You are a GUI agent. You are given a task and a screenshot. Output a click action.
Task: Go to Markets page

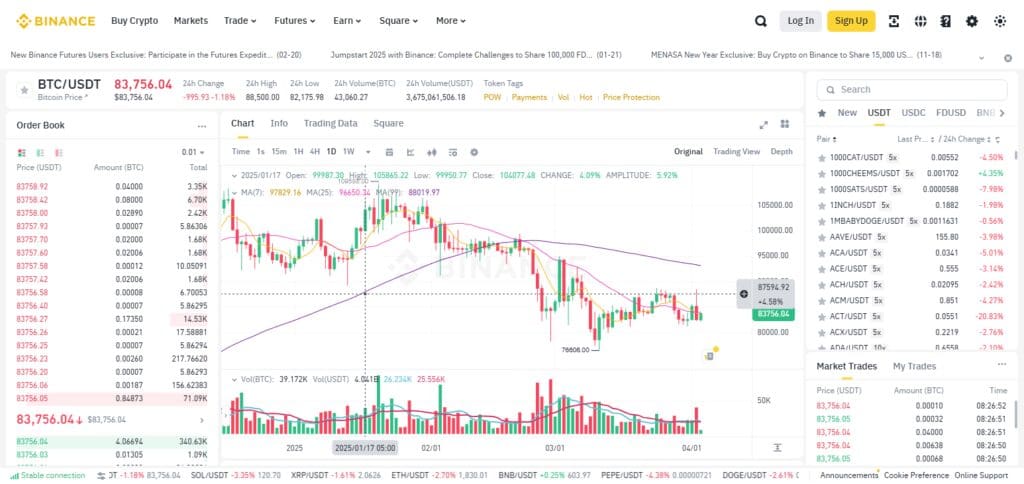pyautogui.click(x=191, y=21)
